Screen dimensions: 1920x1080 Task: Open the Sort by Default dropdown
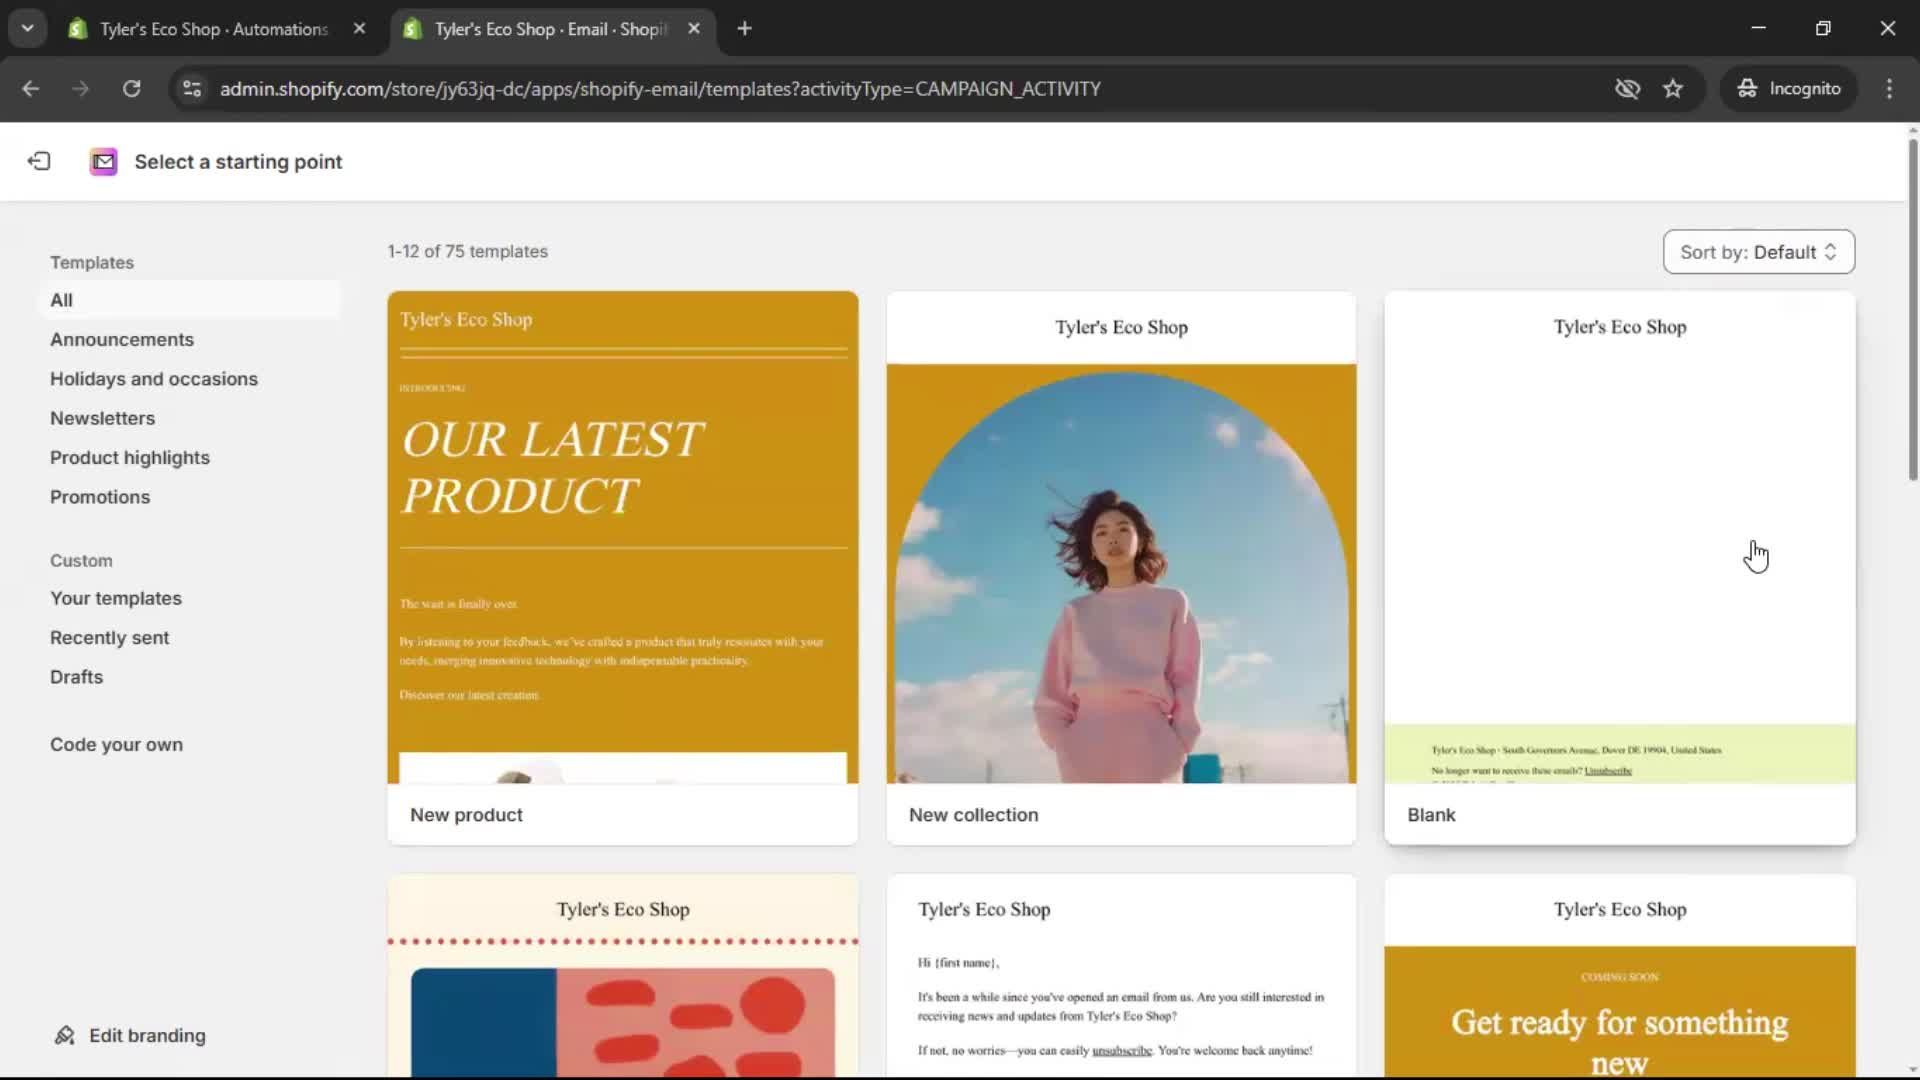coord(1757,252)
